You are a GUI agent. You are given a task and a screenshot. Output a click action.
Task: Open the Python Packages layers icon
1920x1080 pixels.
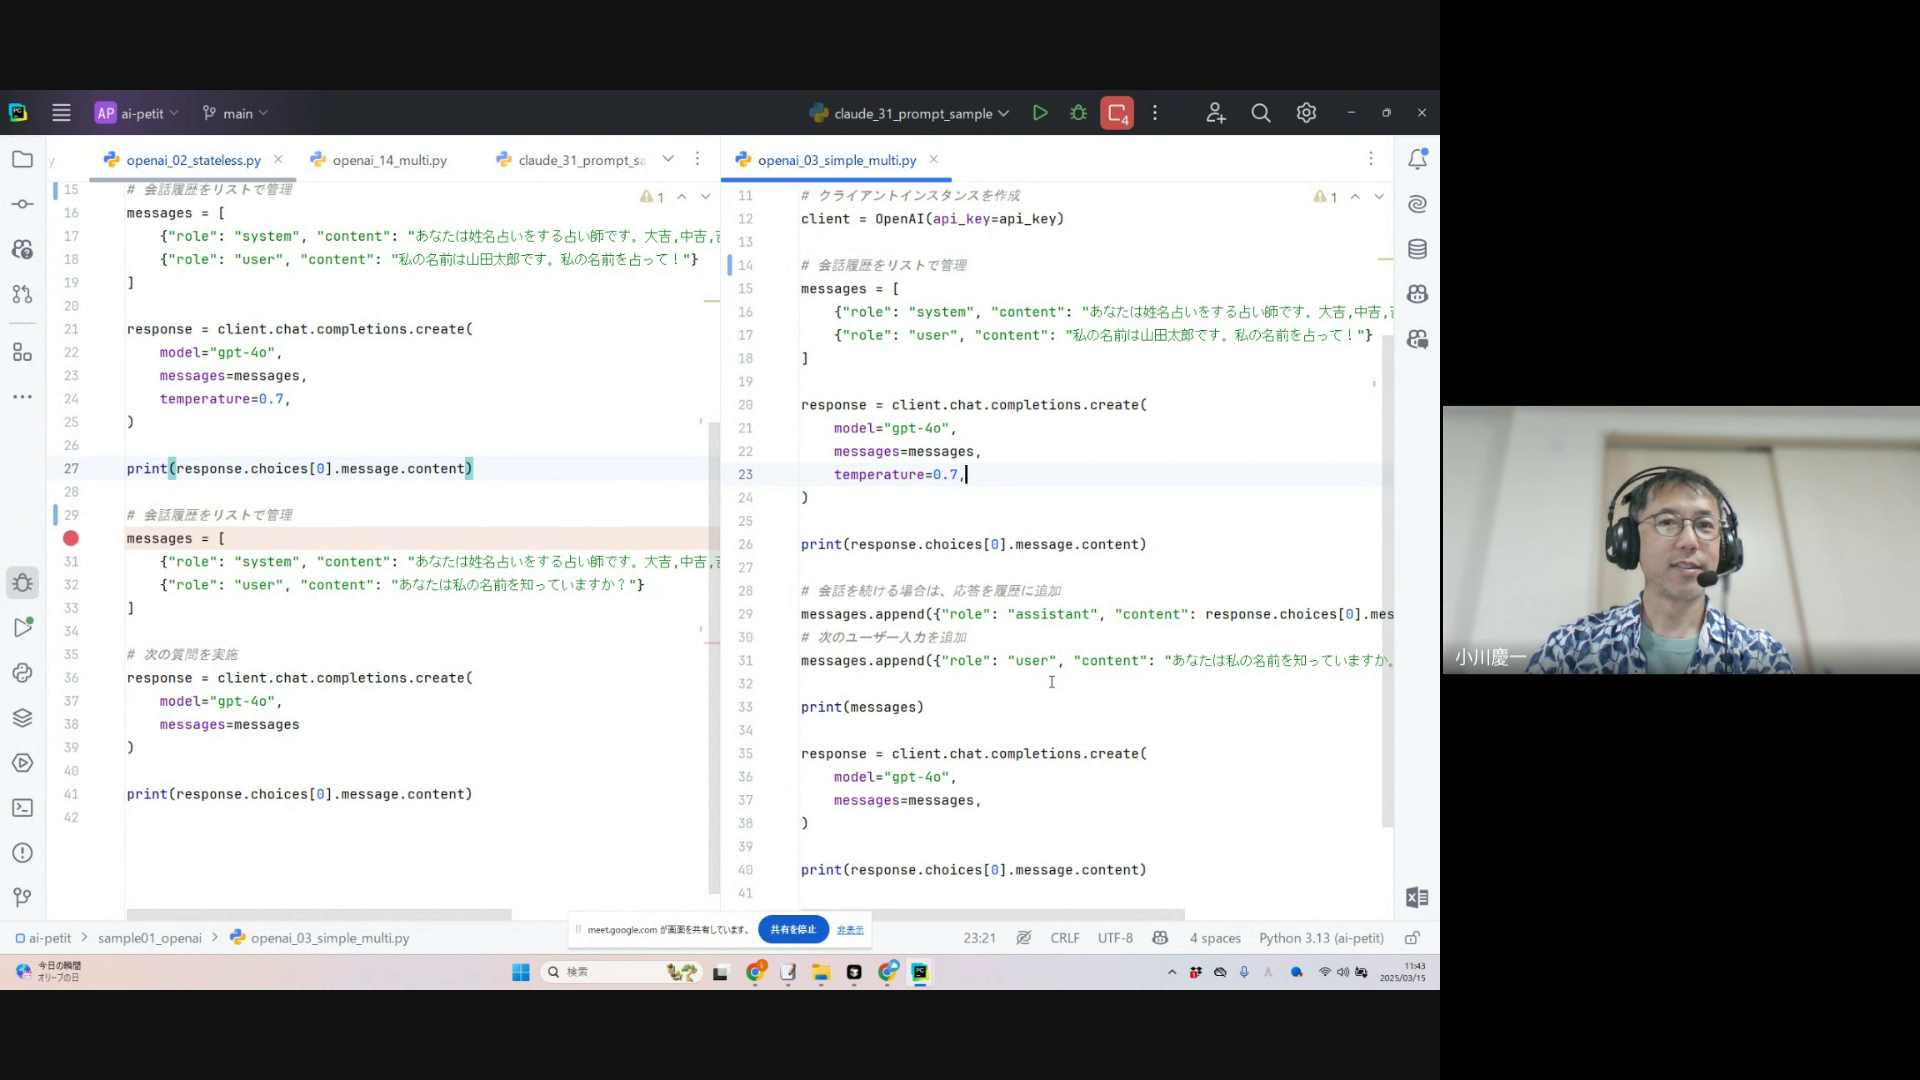point(22,718)
